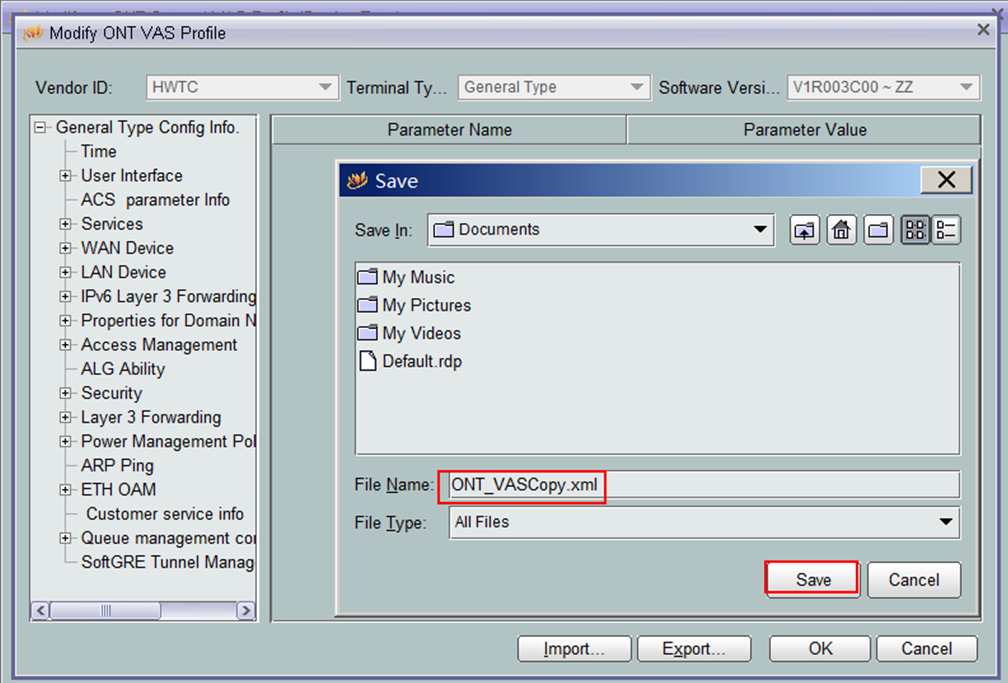The width and height of the screenshot is (1008, 683).
Task: Select ACS parameter Info tree item
Action: point(155,200)
